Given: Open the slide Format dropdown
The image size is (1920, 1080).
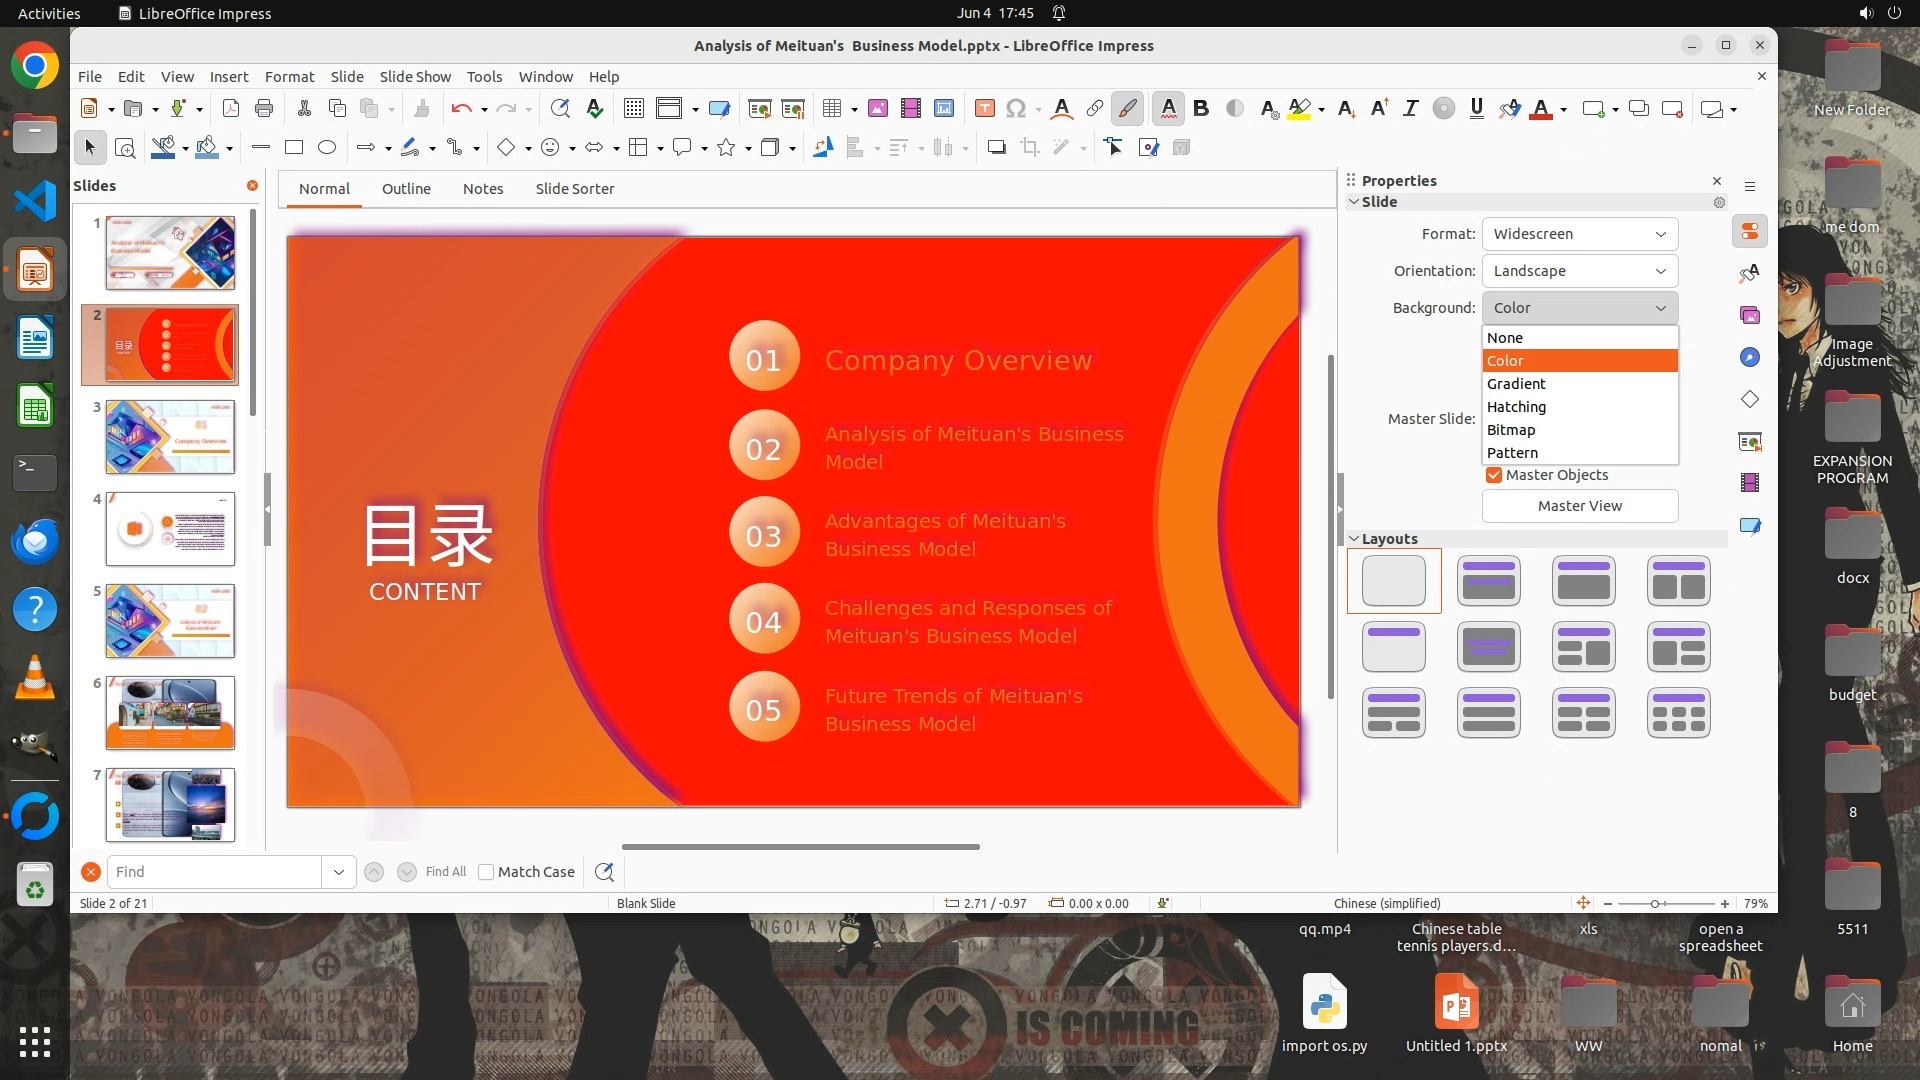Looking at the screenshot, I should click(1579, 234).
